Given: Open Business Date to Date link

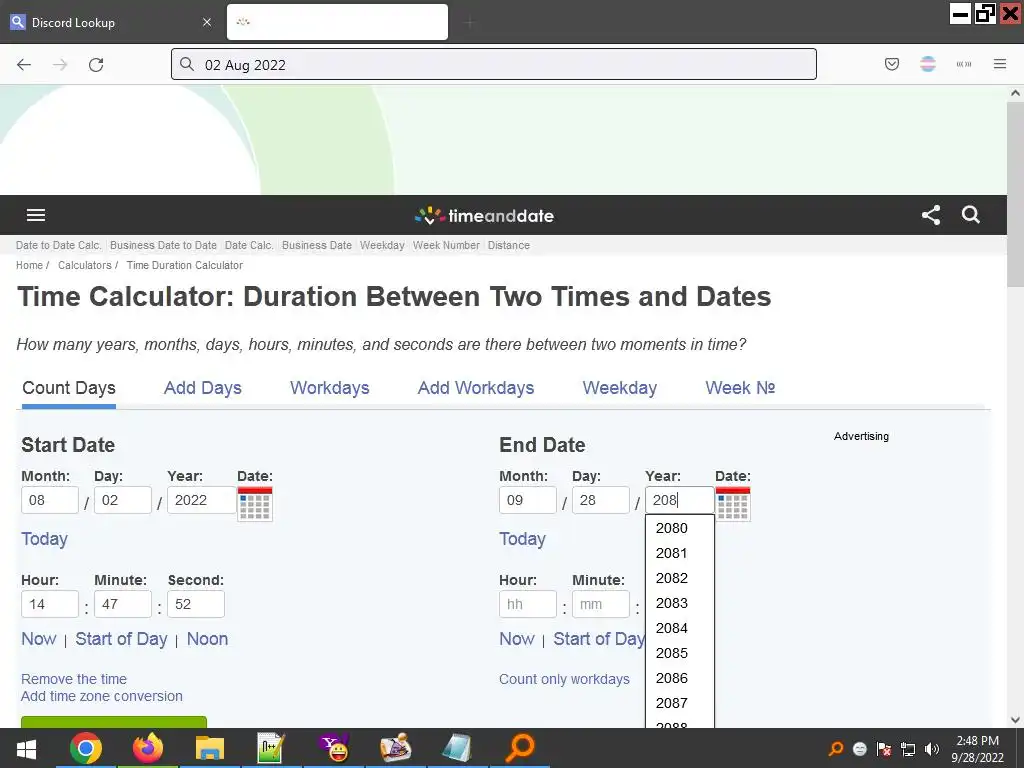Looking at the screenshot, I should [x=163, y=246].
